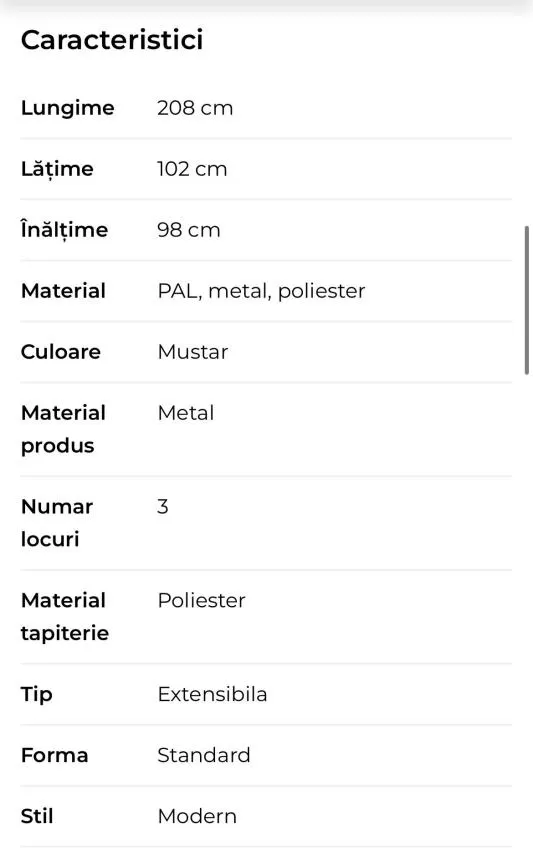This screenshot has width=533, height=850.
Task: Click the Modern style value
Action: [197, 816]
